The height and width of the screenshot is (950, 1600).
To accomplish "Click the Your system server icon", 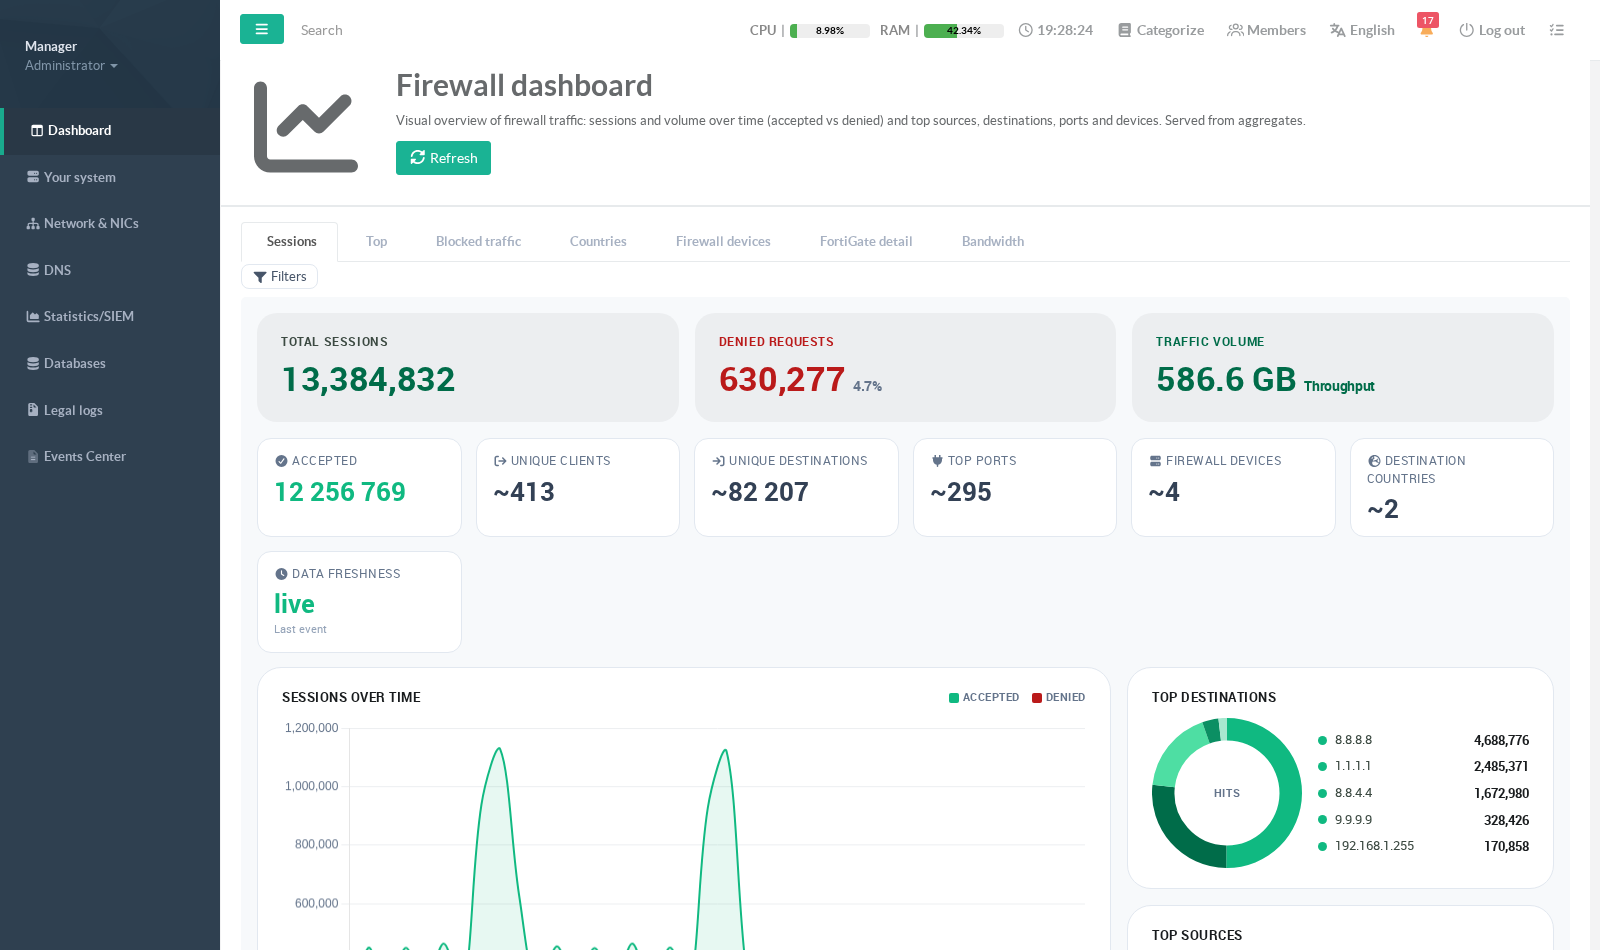I will point(33,177).
